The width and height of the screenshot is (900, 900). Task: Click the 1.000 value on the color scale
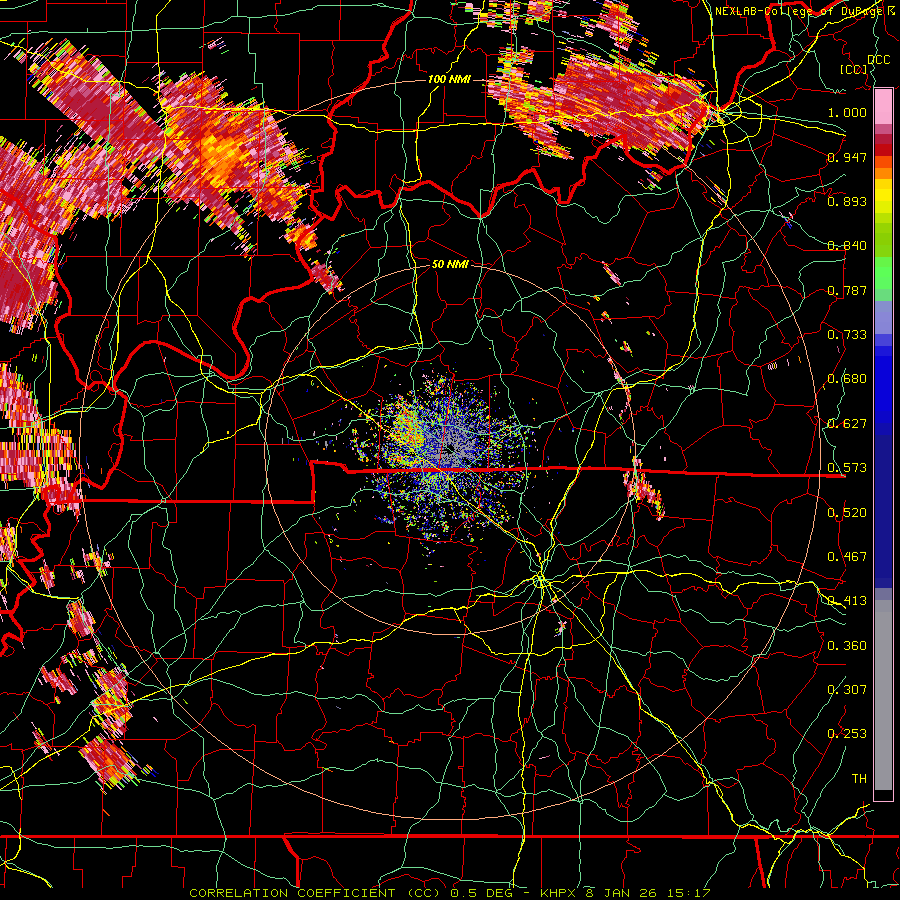pos(847,112)
